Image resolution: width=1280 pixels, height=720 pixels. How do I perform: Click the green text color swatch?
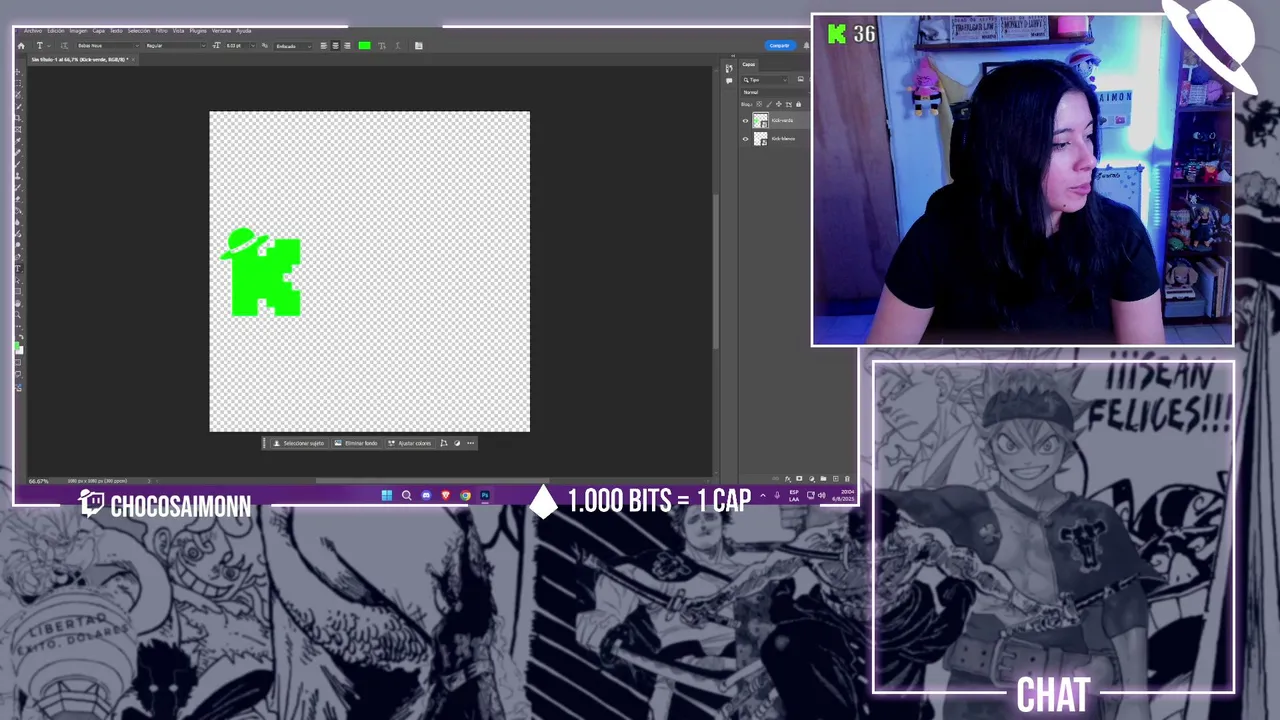click(x=364, y=45)
